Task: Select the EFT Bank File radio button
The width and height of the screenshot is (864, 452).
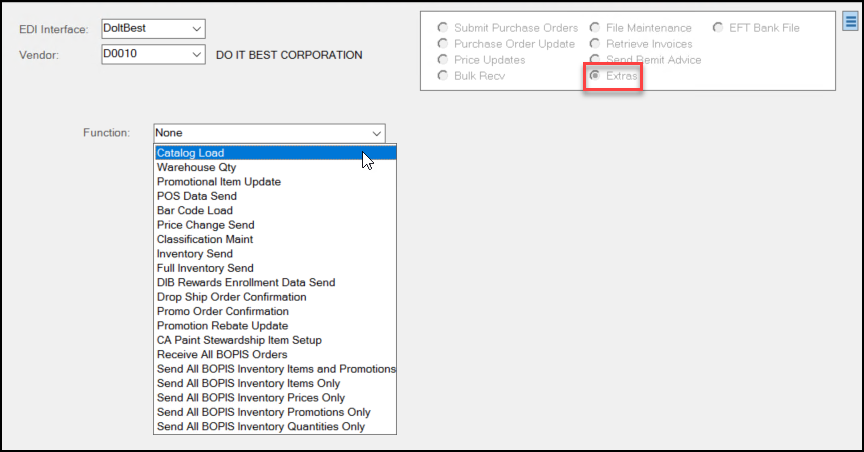Action: tap(719, 28)
